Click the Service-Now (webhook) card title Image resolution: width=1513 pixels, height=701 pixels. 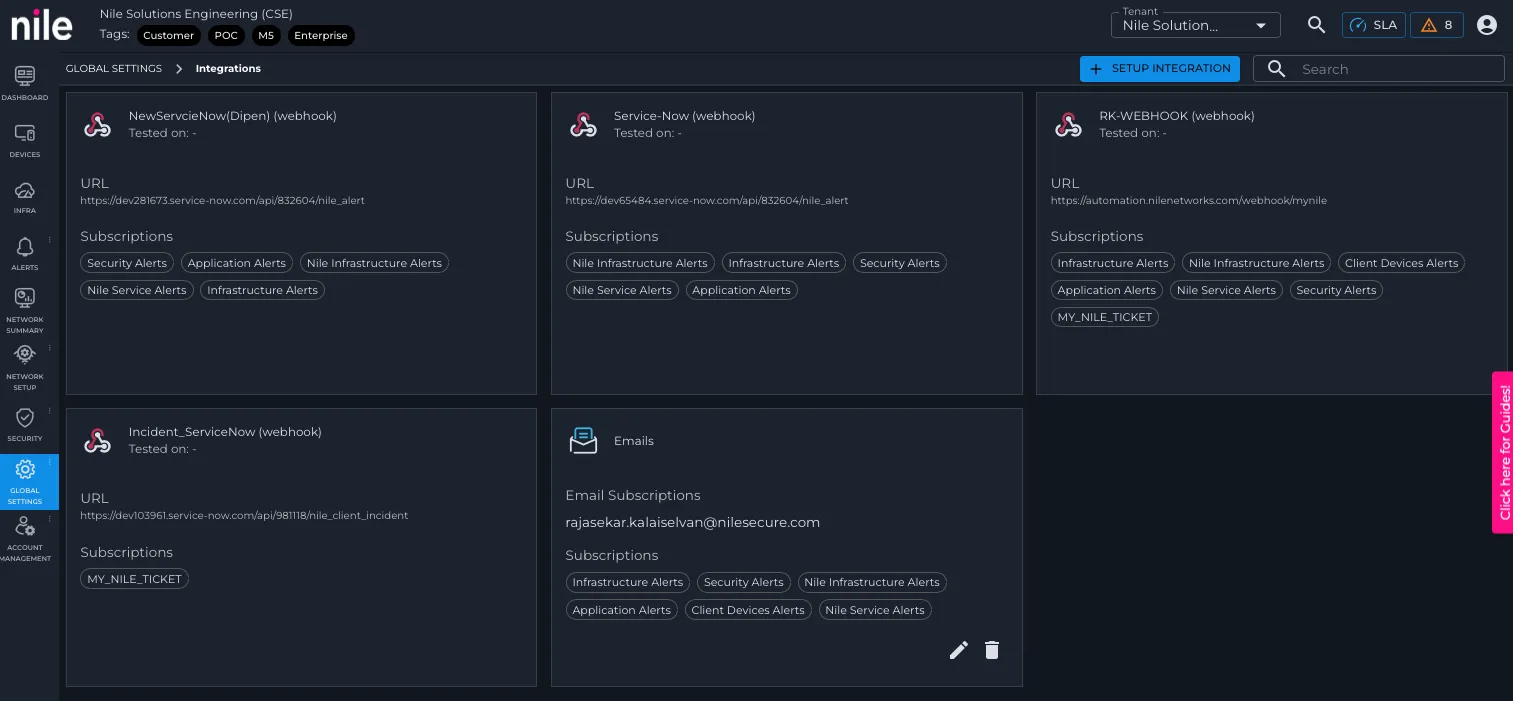685,116
